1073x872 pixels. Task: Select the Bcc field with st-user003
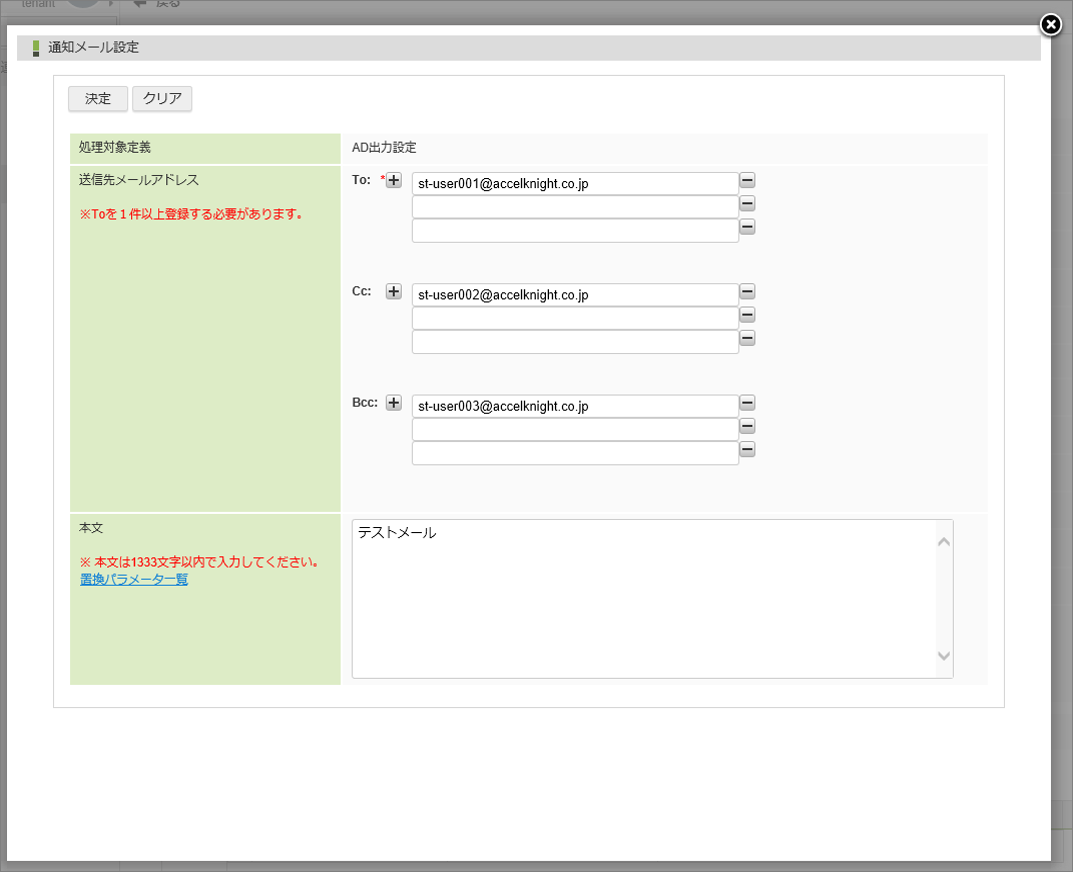[x=575, y=406]
